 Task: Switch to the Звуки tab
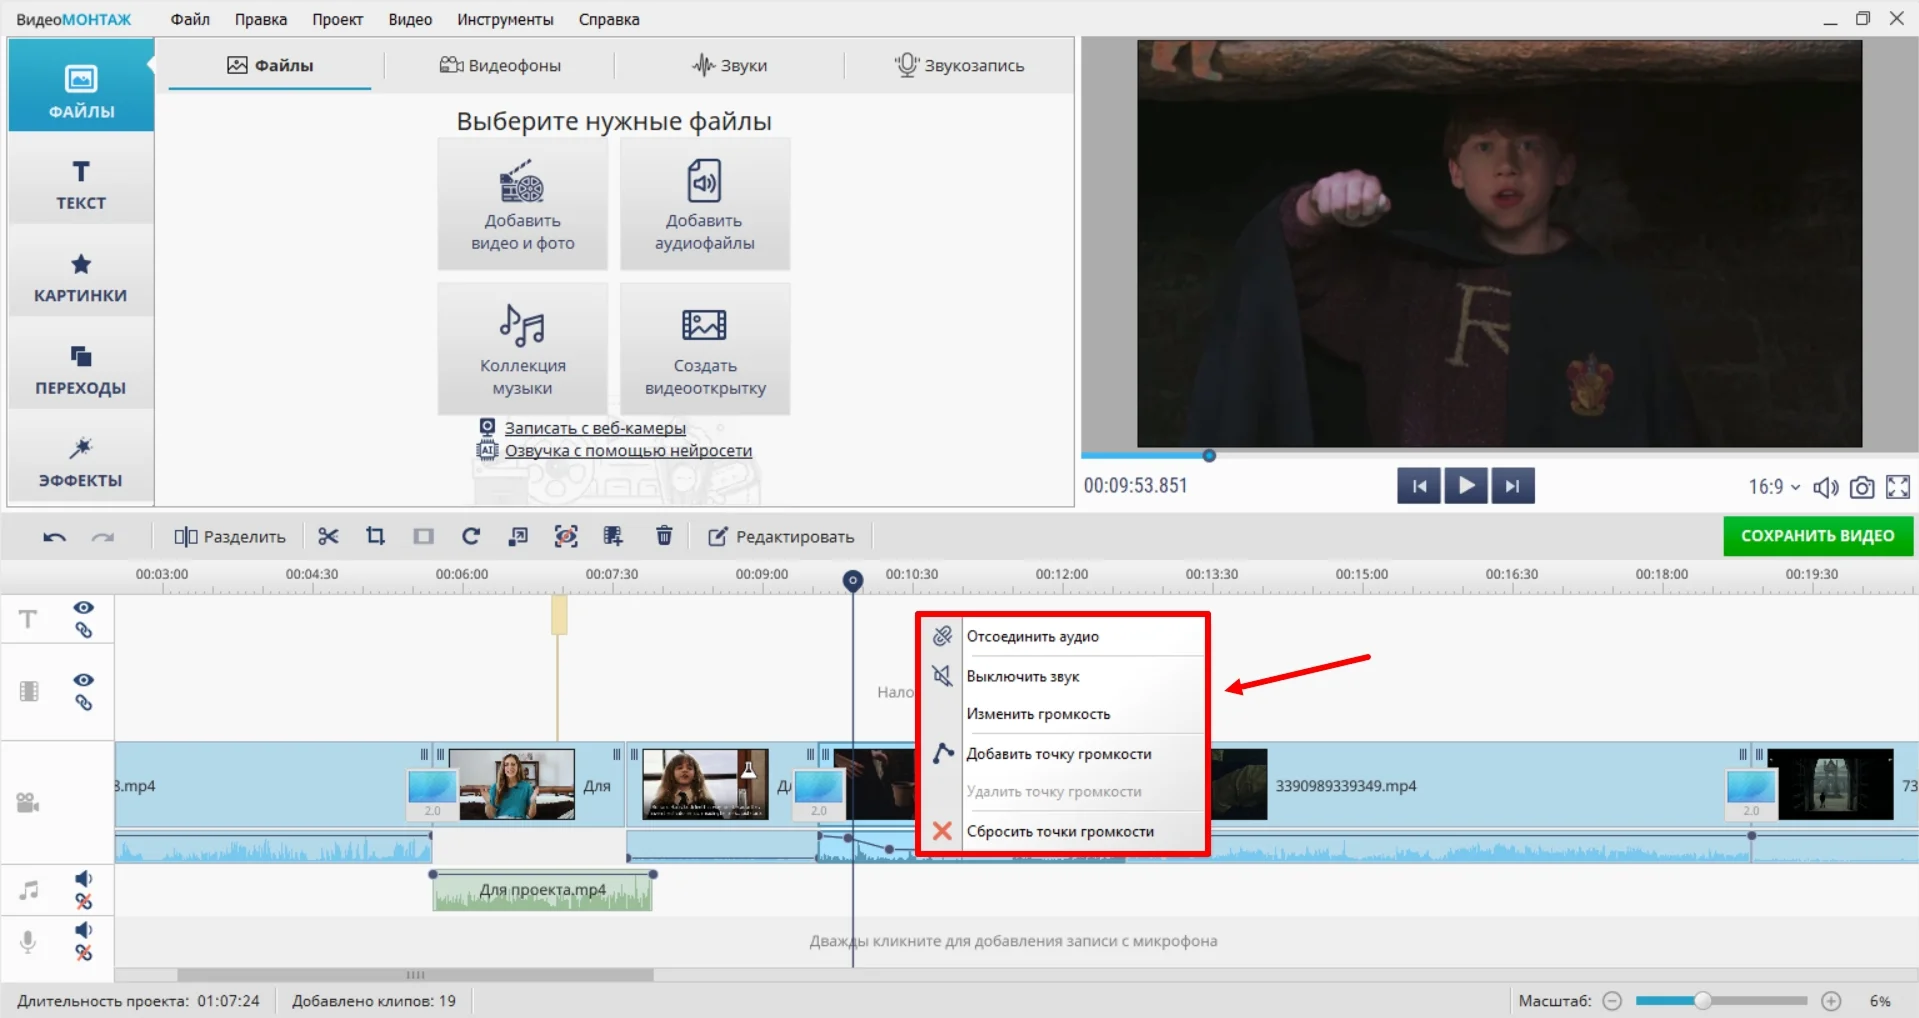pyautogui.click(x=730, y=66)
